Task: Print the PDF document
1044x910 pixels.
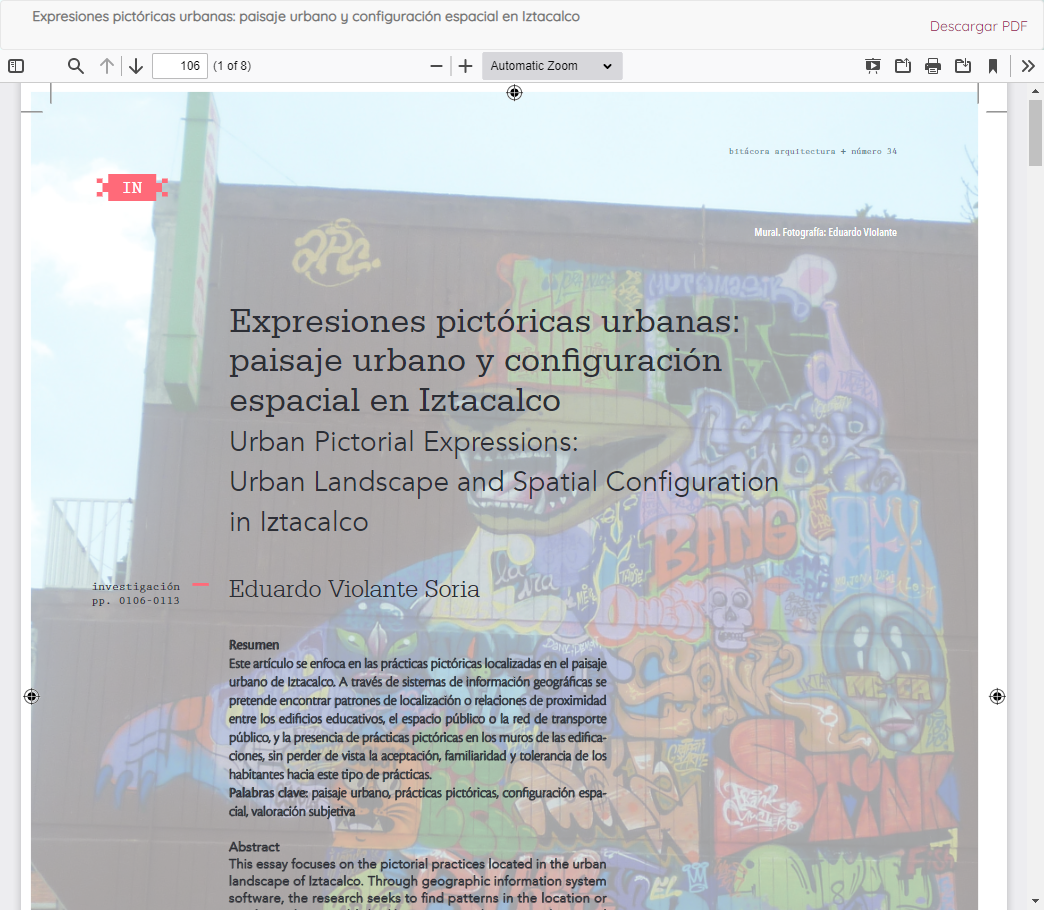Action: coord(933,66)
